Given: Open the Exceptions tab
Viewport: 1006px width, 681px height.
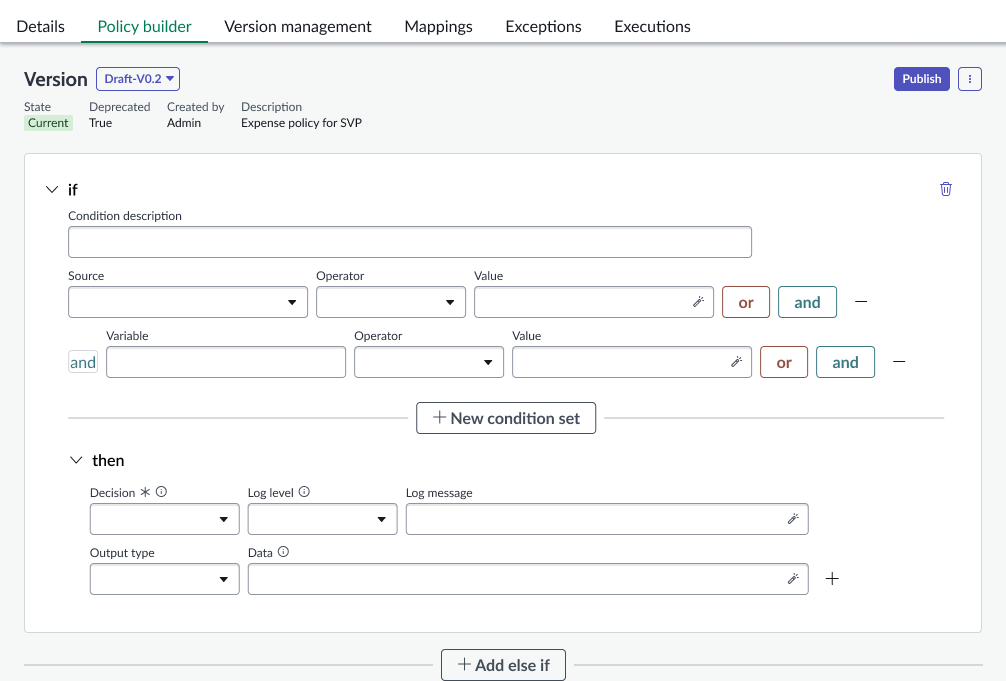Looking at the screenshot, I should point(543,26).
